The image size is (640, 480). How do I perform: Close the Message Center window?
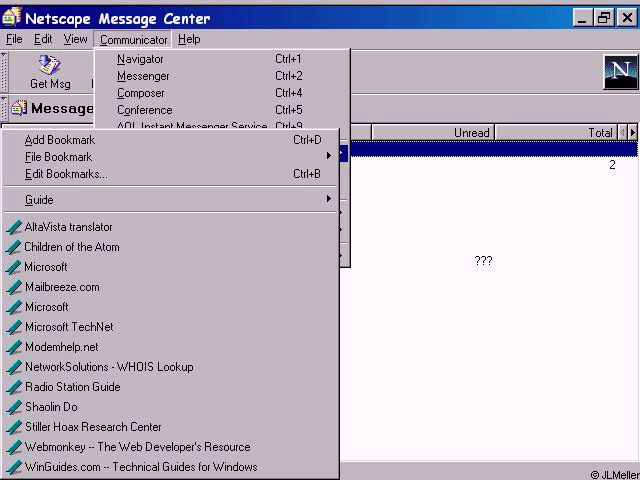[x=627, y=18]
